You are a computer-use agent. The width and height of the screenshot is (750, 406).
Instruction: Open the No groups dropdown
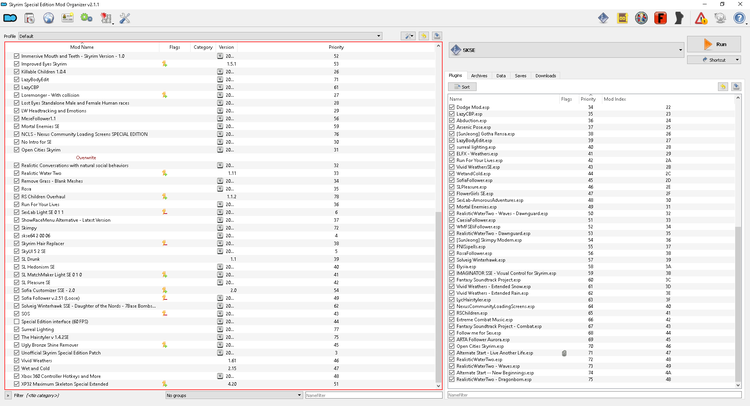click(234, 395)
